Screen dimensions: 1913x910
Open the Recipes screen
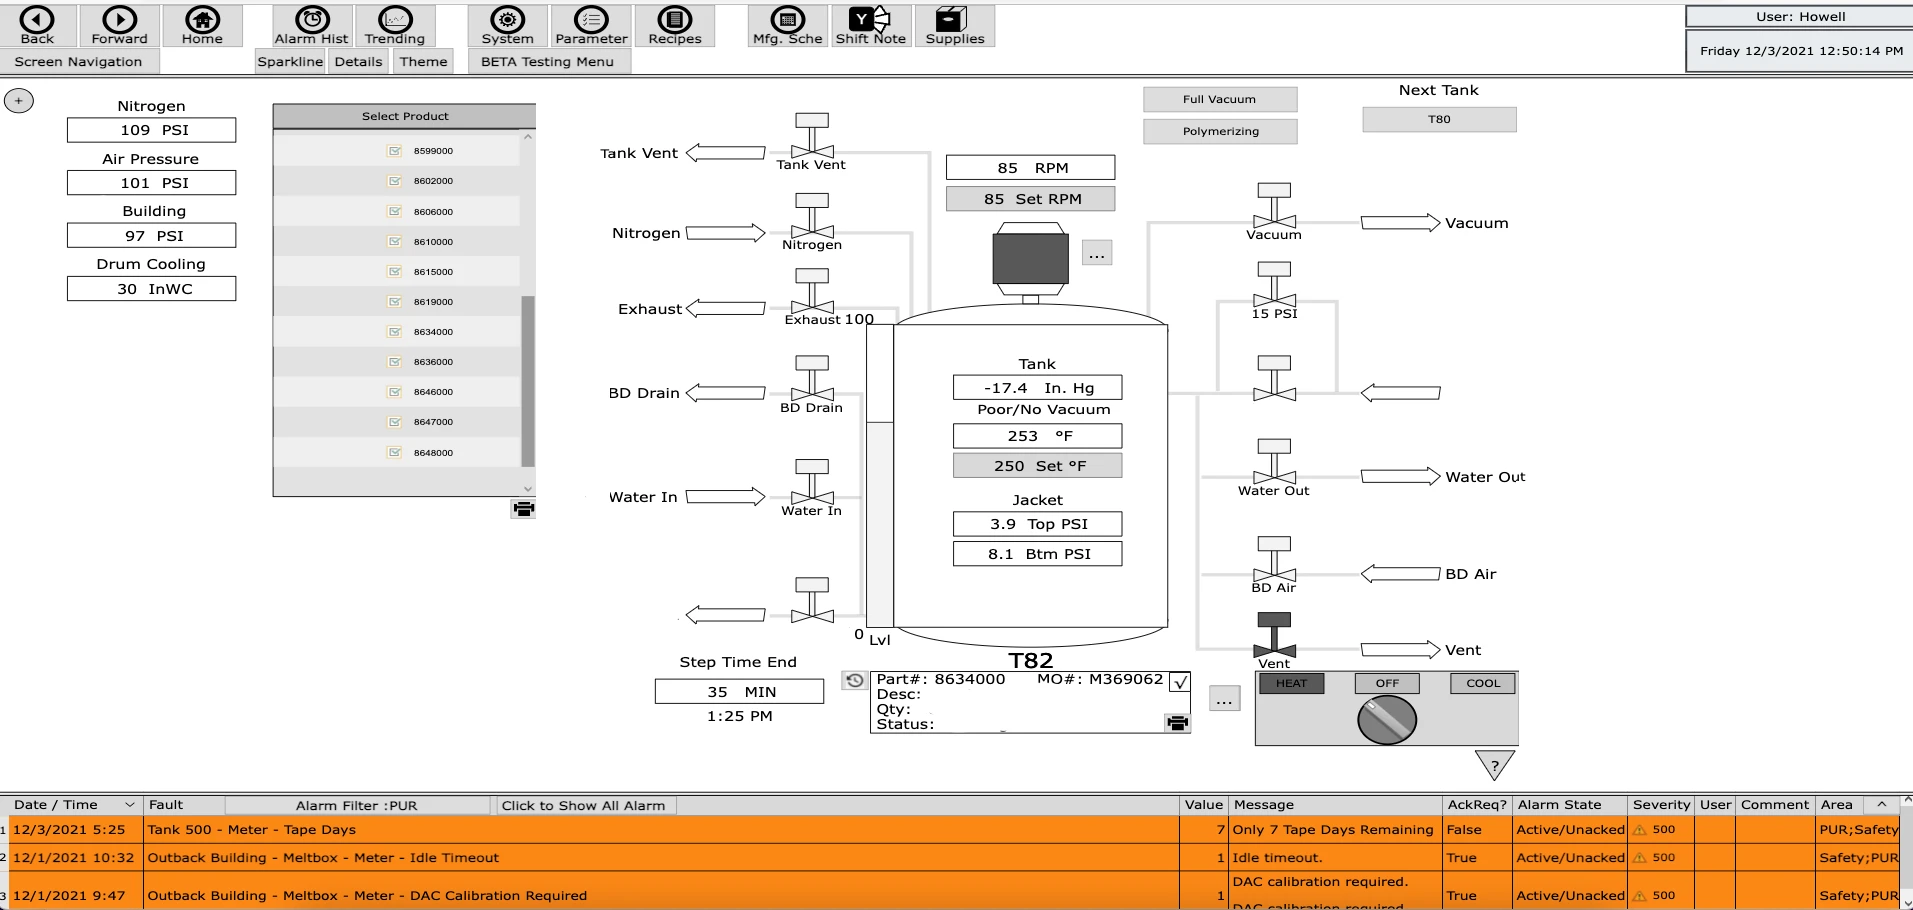tap(674, 25)
